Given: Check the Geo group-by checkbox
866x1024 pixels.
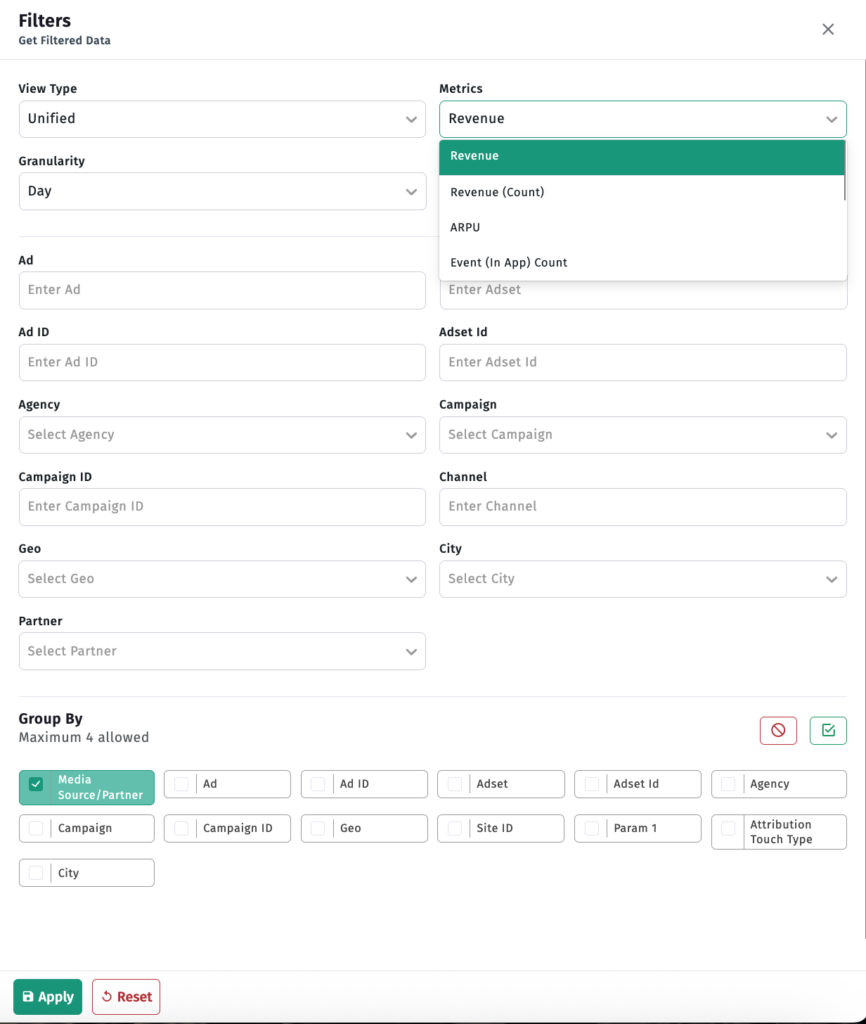Looking at the screenshot, I should 318,828.
